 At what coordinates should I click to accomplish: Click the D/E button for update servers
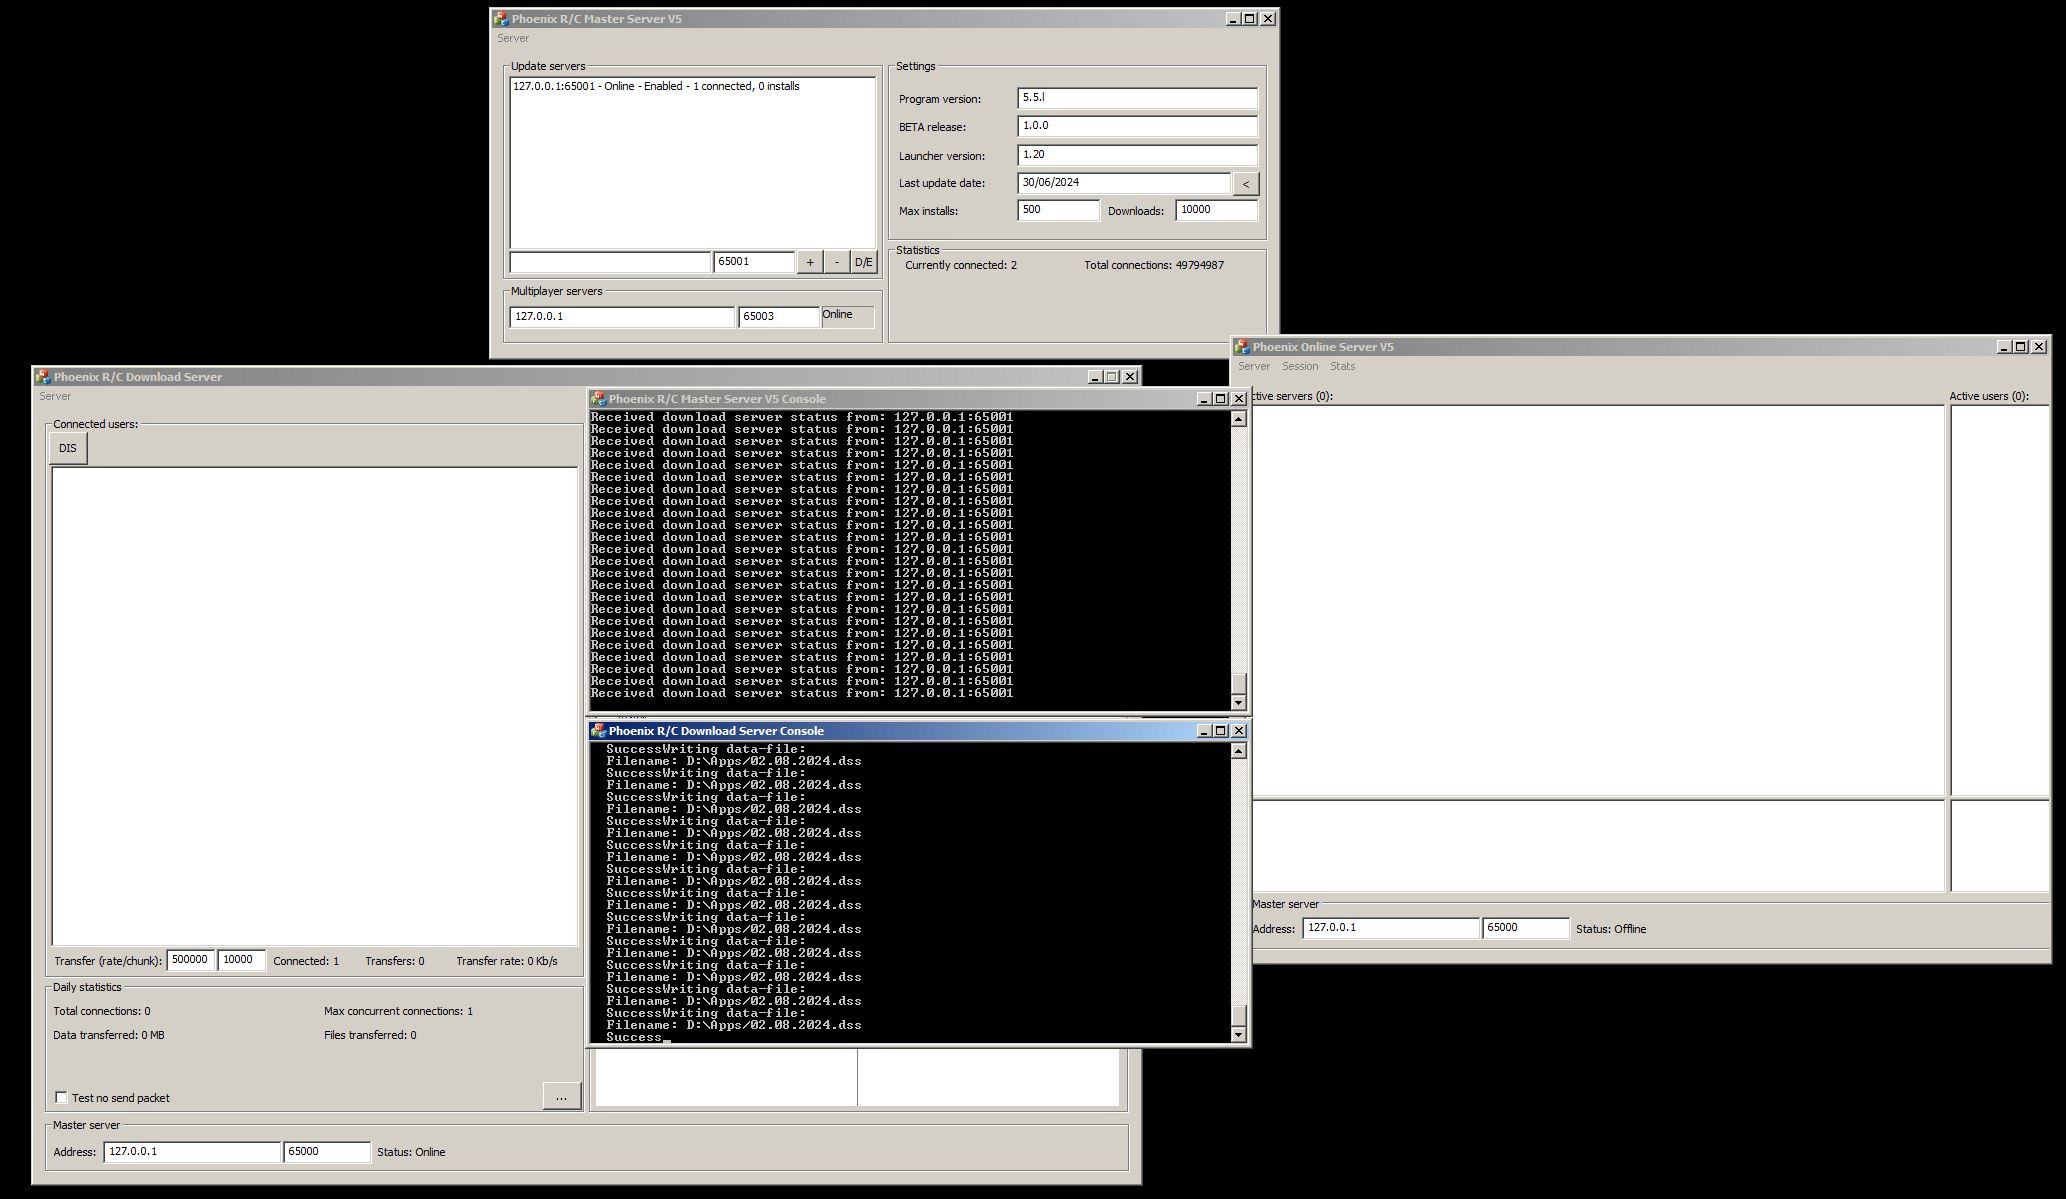(864, 262)
